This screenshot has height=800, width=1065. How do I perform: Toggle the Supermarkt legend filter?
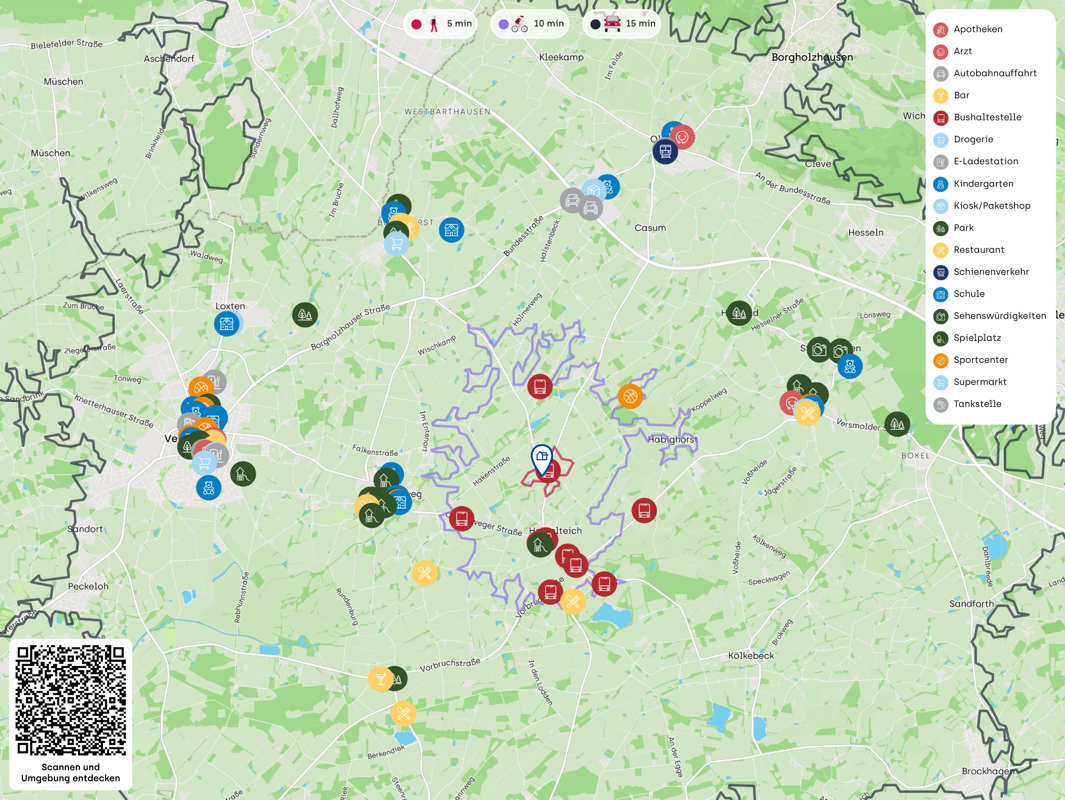(979, 382)
